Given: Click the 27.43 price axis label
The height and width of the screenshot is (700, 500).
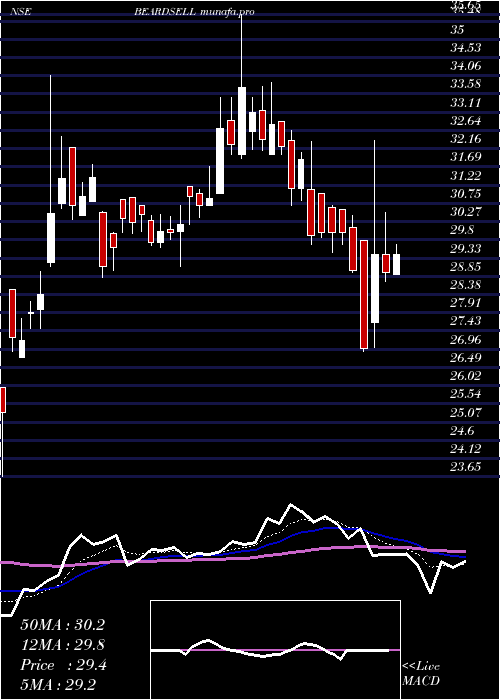Looking at the screenshot, I should point(465,321).
